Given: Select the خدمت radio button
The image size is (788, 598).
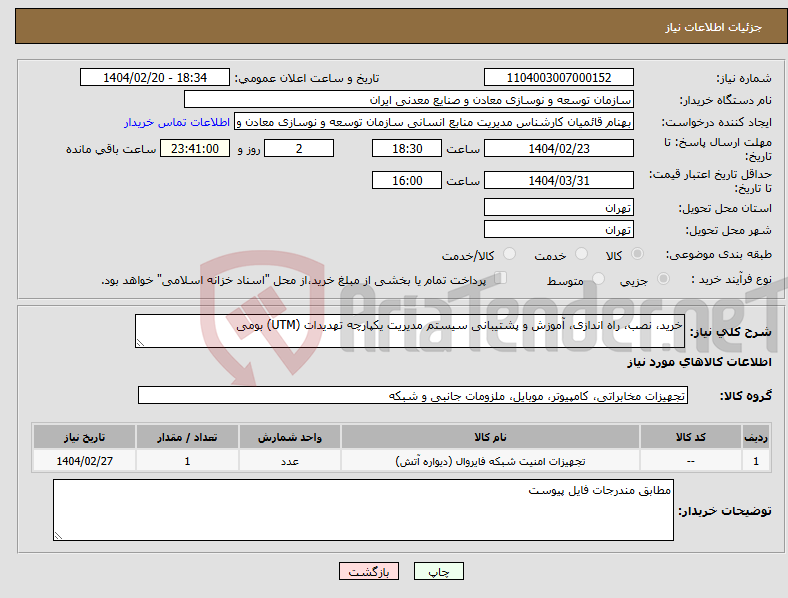Looking at the screenshot, I should [581, 254].
